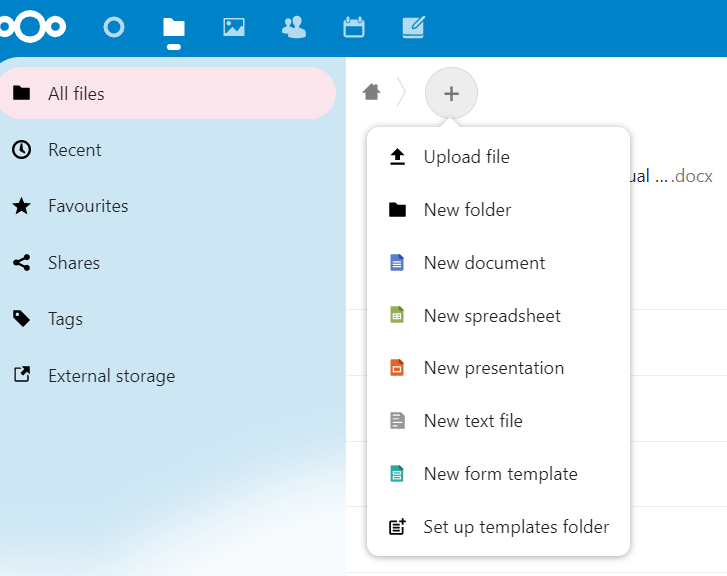Click the blue document icon

click(397, 262)
